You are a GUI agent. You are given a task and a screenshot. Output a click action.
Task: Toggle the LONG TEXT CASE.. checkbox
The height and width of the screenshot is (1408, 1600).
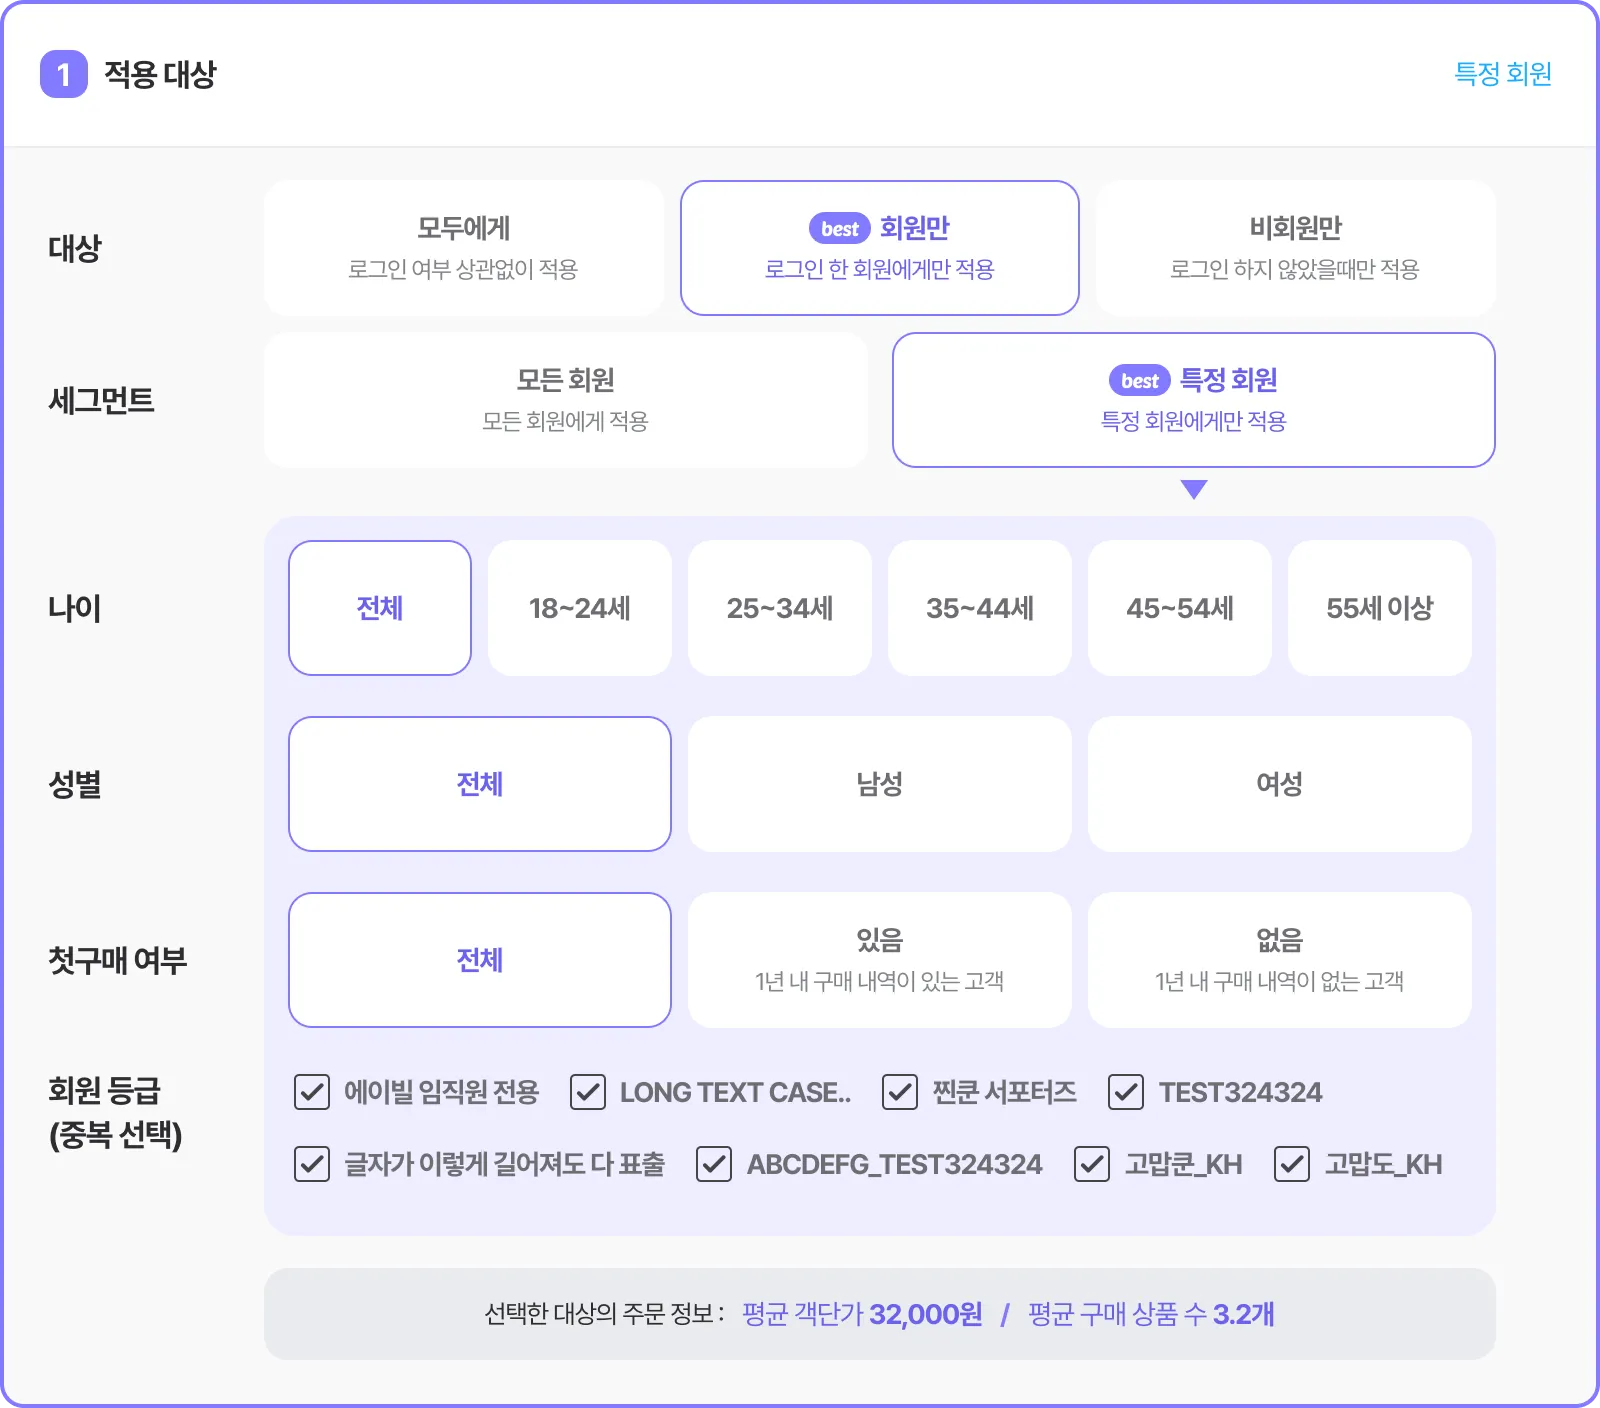pos(588,1092)
